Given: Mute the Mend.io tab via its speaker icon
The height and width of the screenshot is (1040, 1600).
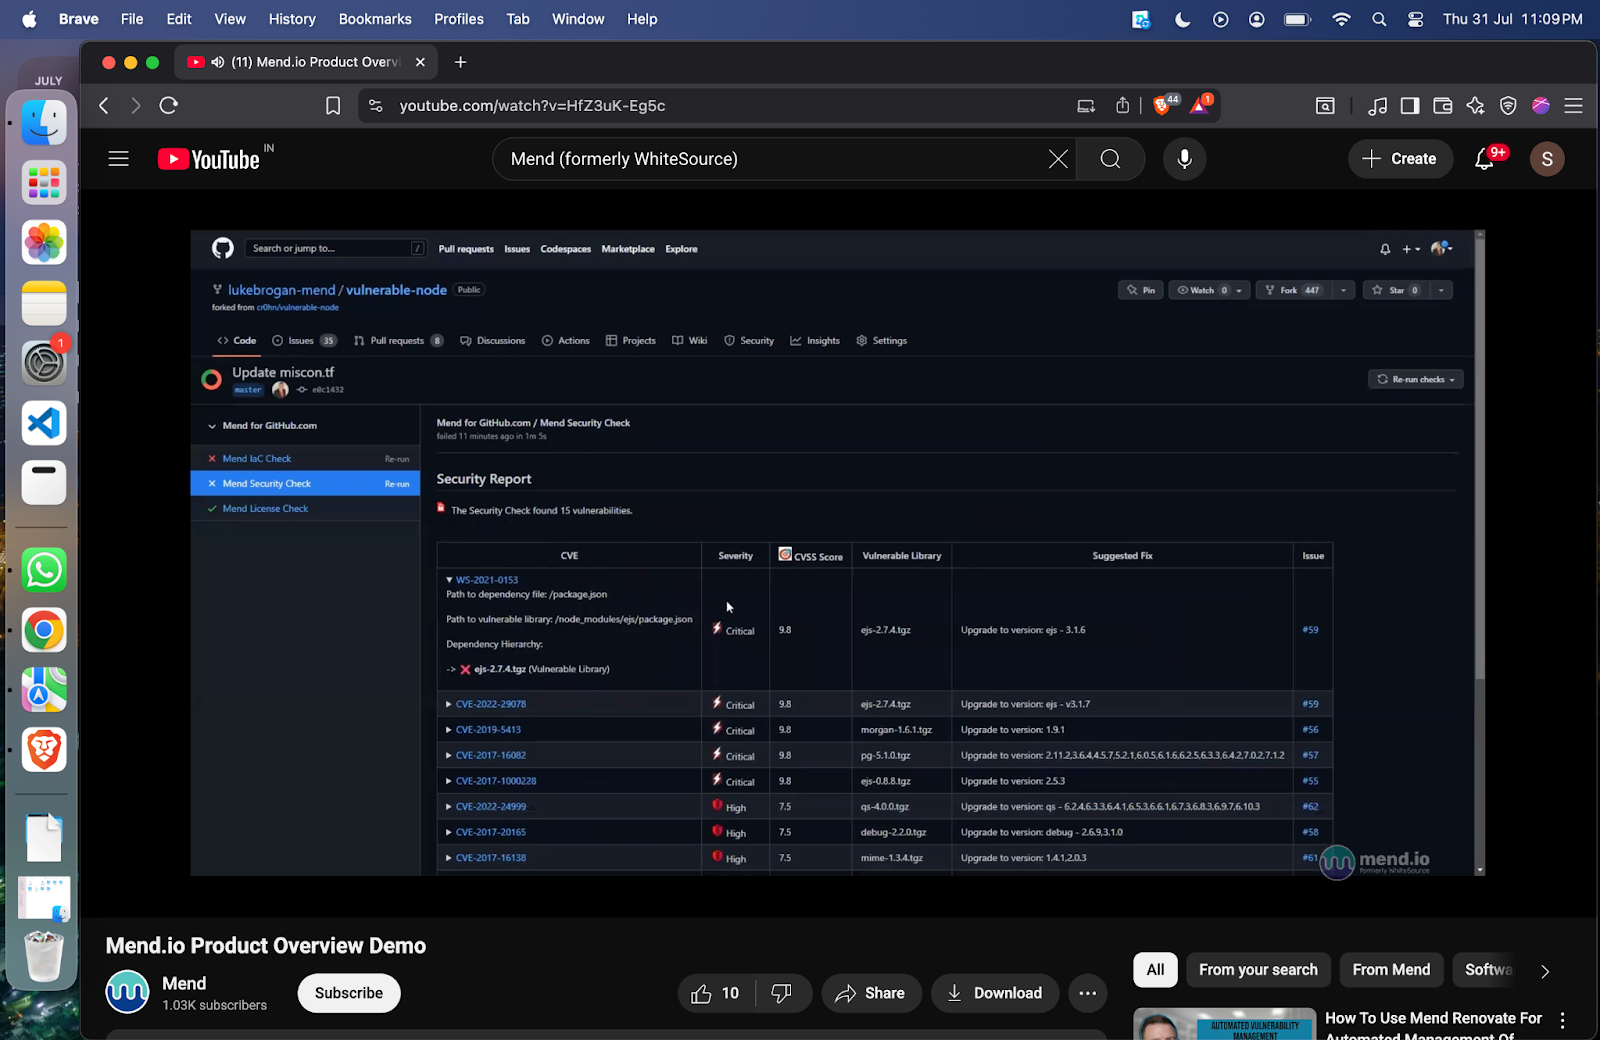Looking at the screenshot, I should point(218,62).
